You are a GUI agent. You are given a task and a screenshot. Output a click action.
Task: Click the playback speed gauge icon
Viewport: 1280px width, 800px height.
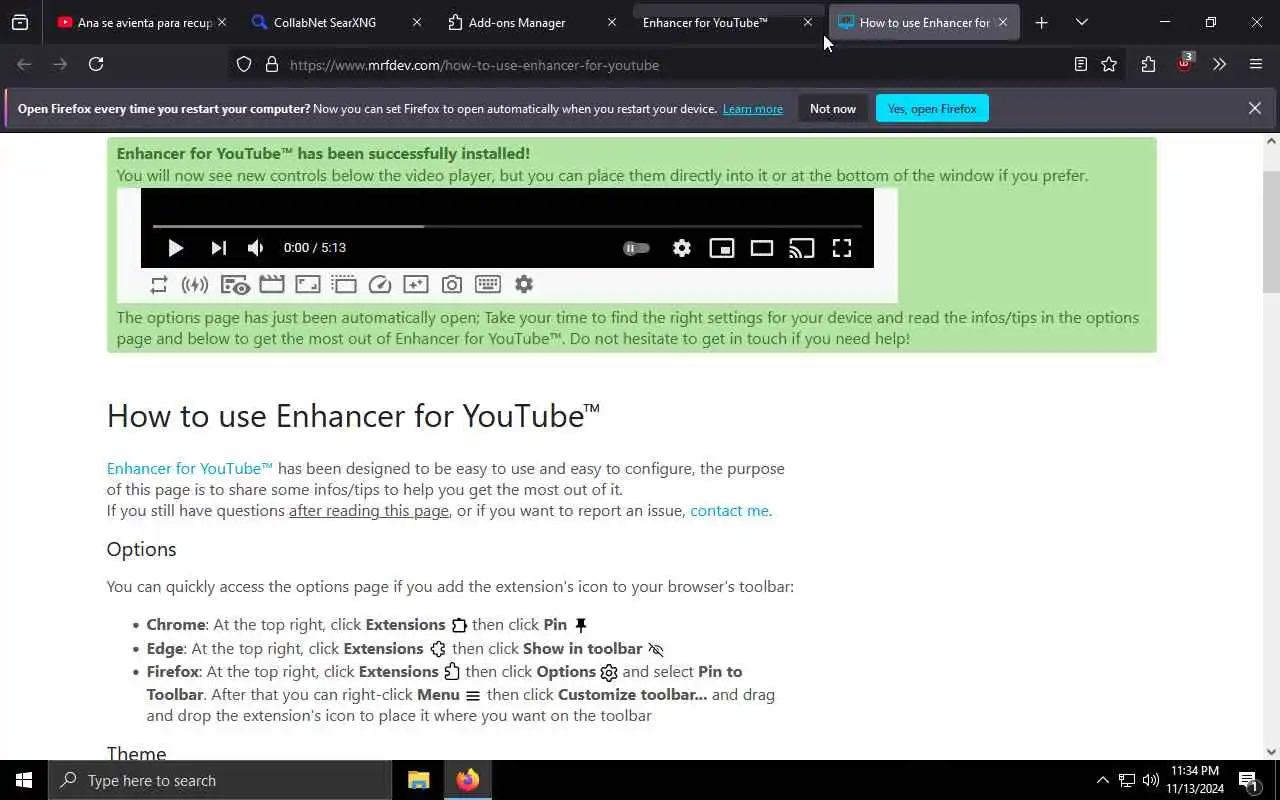click(x=380, y=285)
